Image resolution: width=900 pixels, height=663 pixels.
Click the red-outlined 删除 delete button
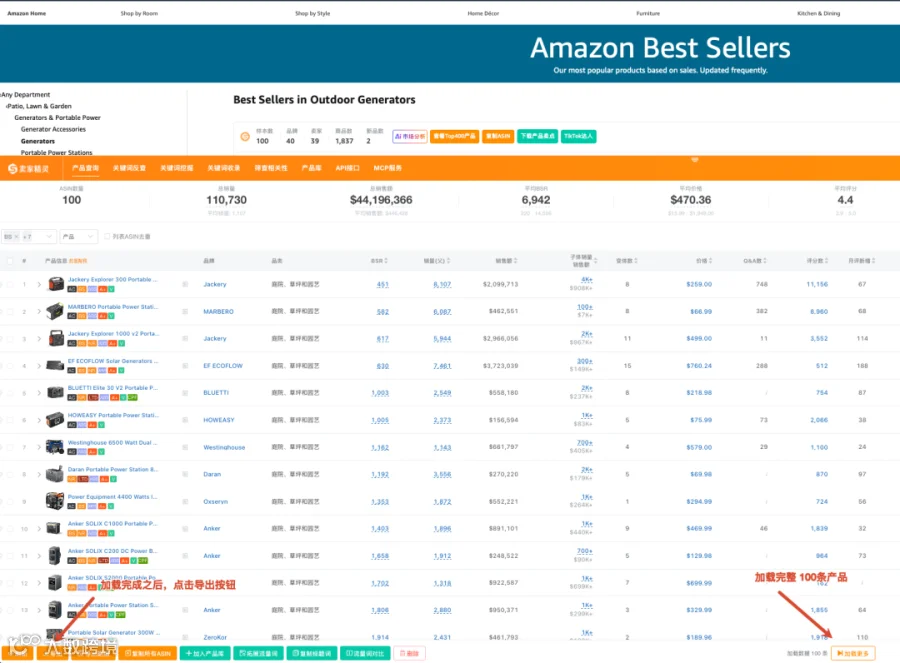tap(409, 653)
